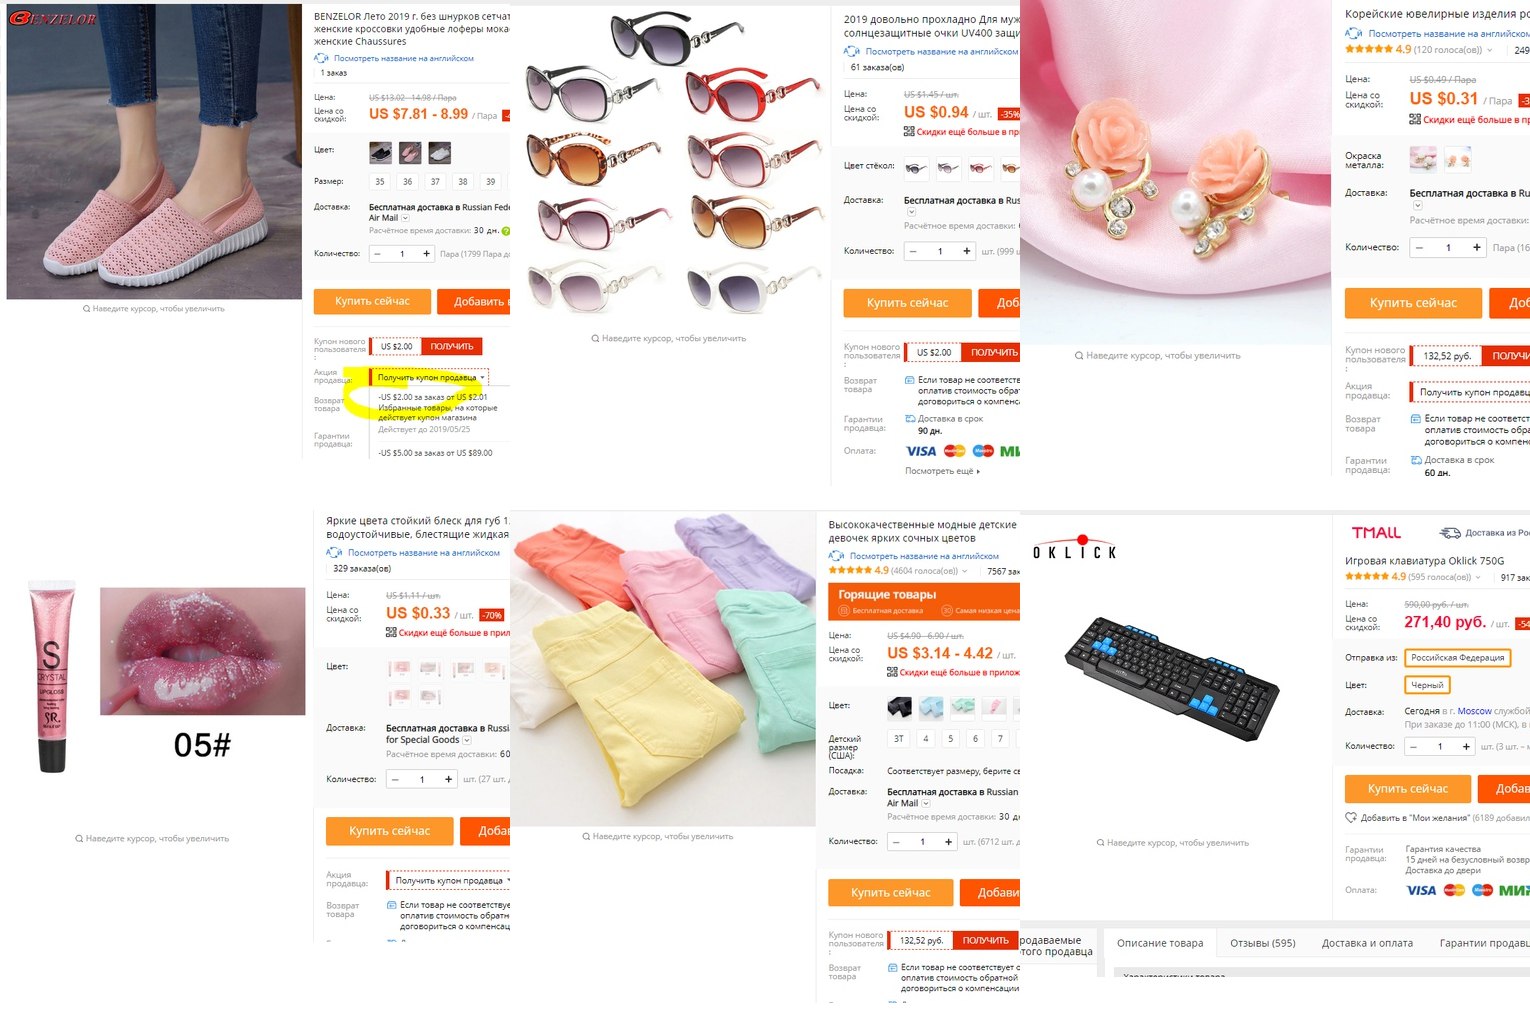
Task: Select the Российская Федерация shipping origin option
Action: point(1456,658)
